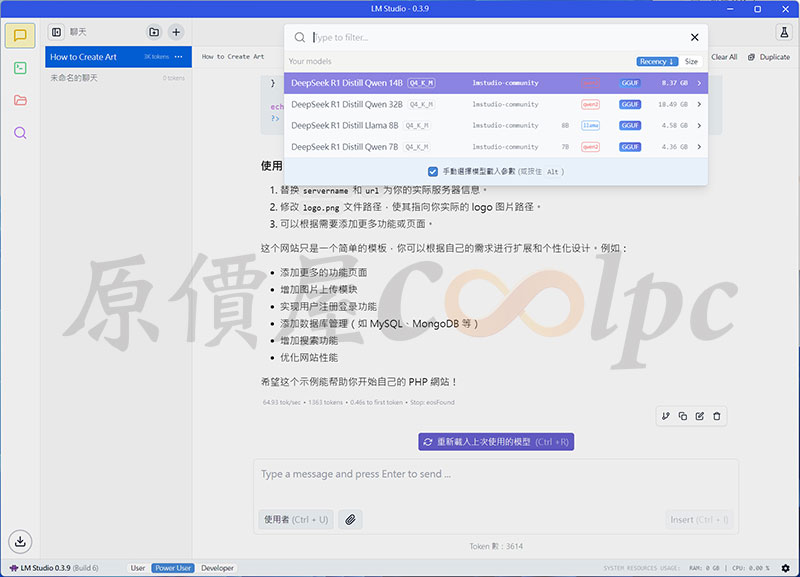Click the Q4_K_M tag on Qwen 14B
Image resolution: width=800 pixels, height=577 pixels.
421,83
